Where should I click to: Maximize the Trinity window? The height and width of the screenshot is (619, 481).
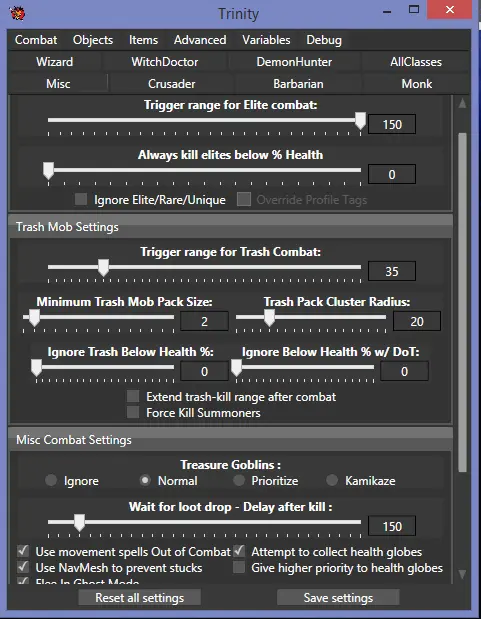[414, 9]
